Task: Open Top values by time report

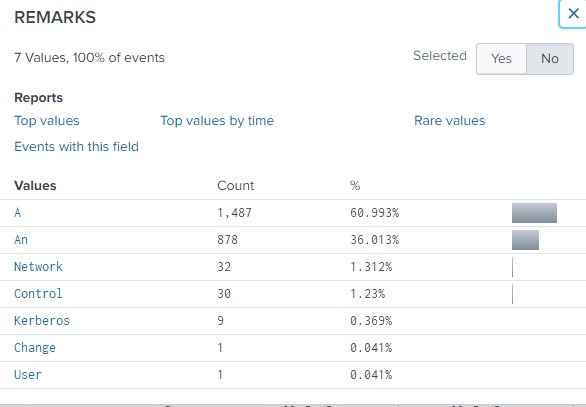Action: [x=217, y=121]
